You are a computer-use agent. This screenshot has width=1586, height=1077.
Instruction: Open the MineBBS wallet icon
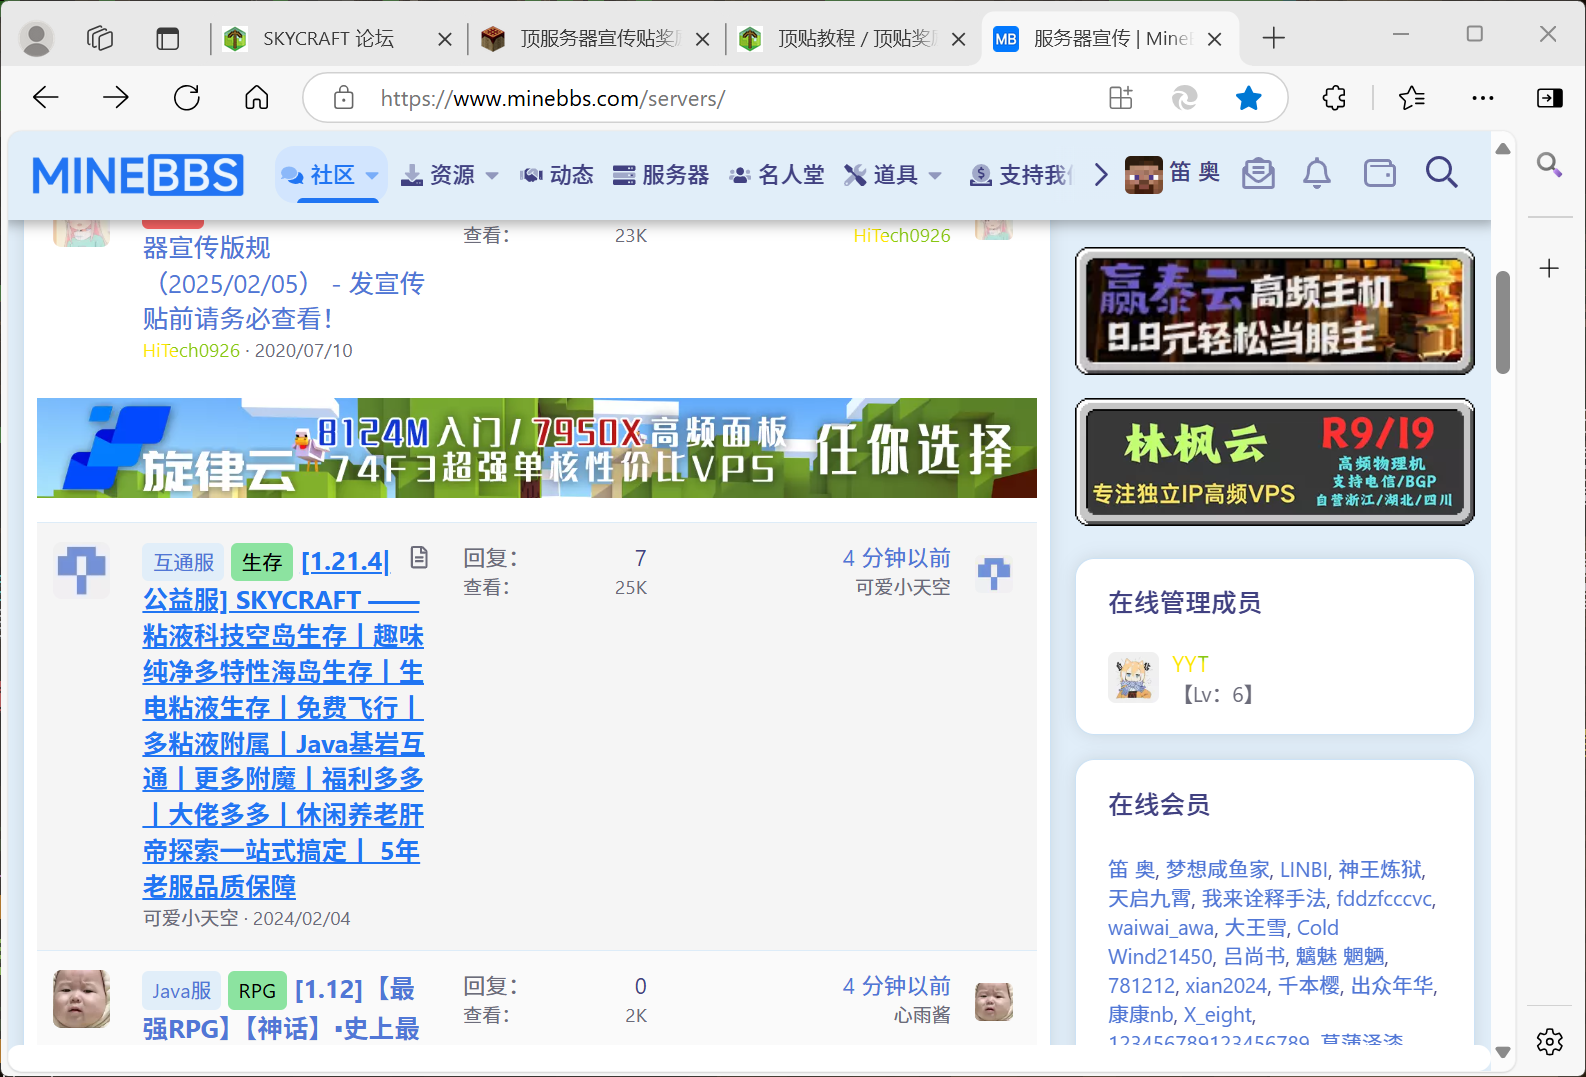pyautogui.click(x=1380, y=174)
